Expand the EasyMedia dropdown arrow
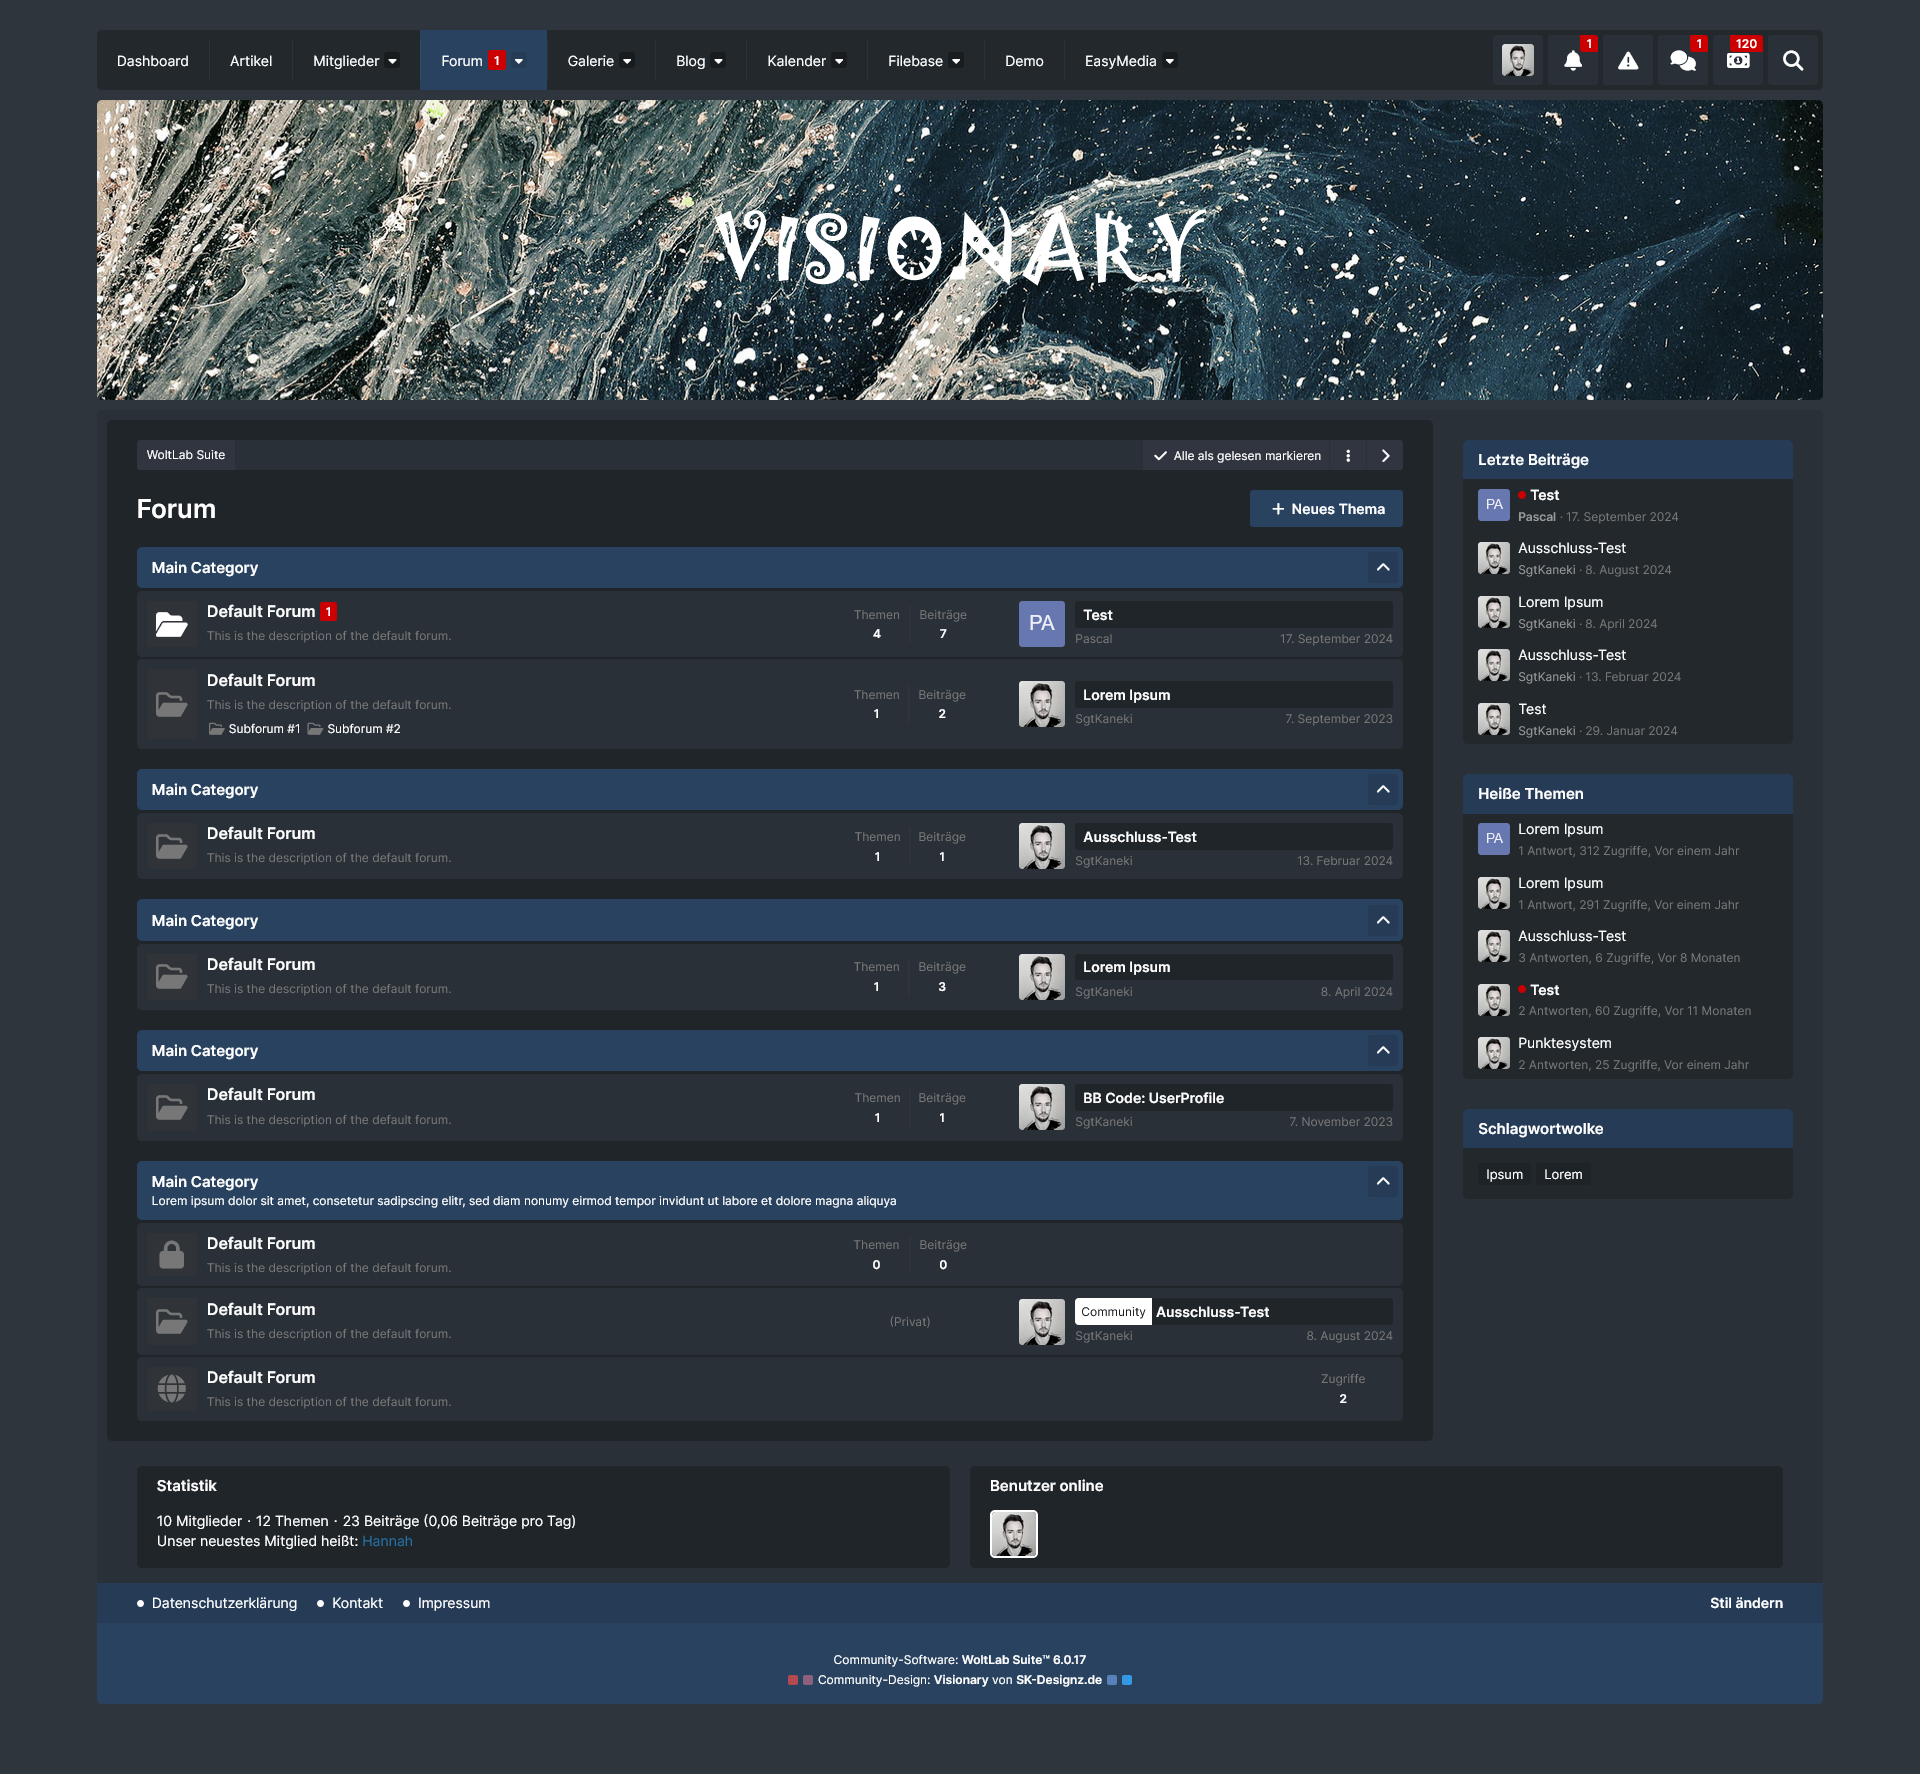Viewport: 1920px width, 1774px height. (x=1169, y=61)
